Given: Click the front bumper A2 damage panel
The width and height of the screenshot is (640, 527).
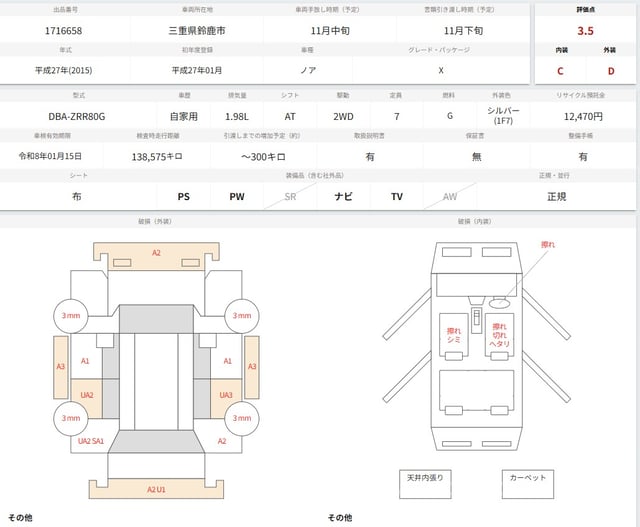Looking at the screenshot, I should (156, 254).
